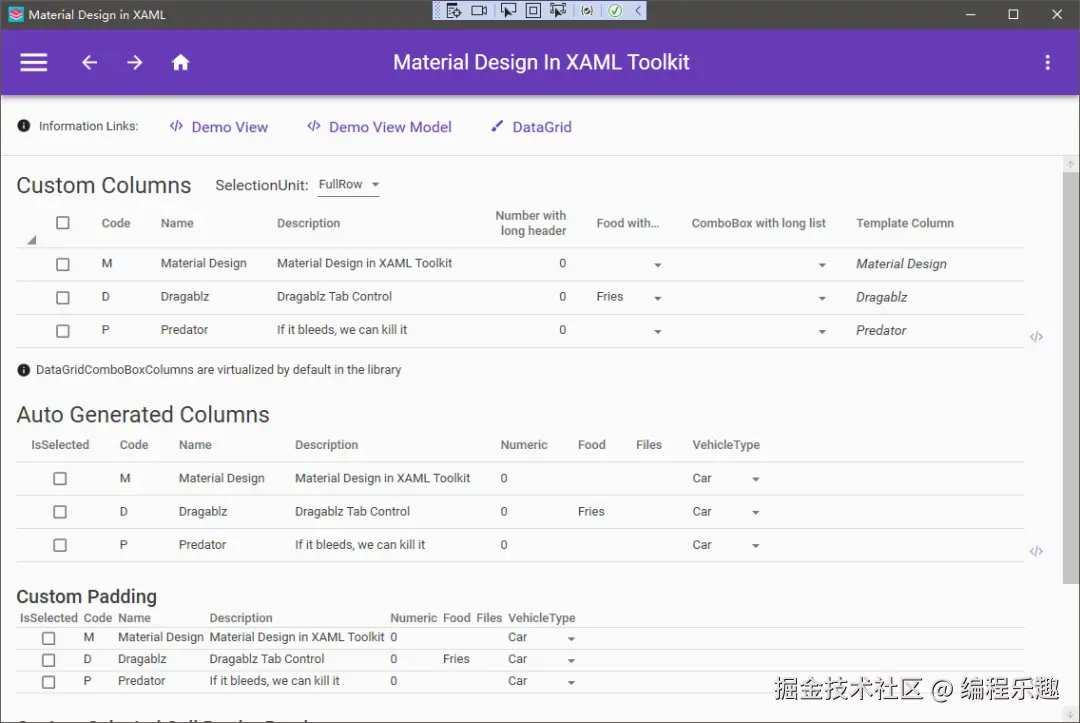This screenshot has width=1080, height=723.
Task: Select 'Material Design in XAML Toolkit' custom description cell
Action: (364, 263)
